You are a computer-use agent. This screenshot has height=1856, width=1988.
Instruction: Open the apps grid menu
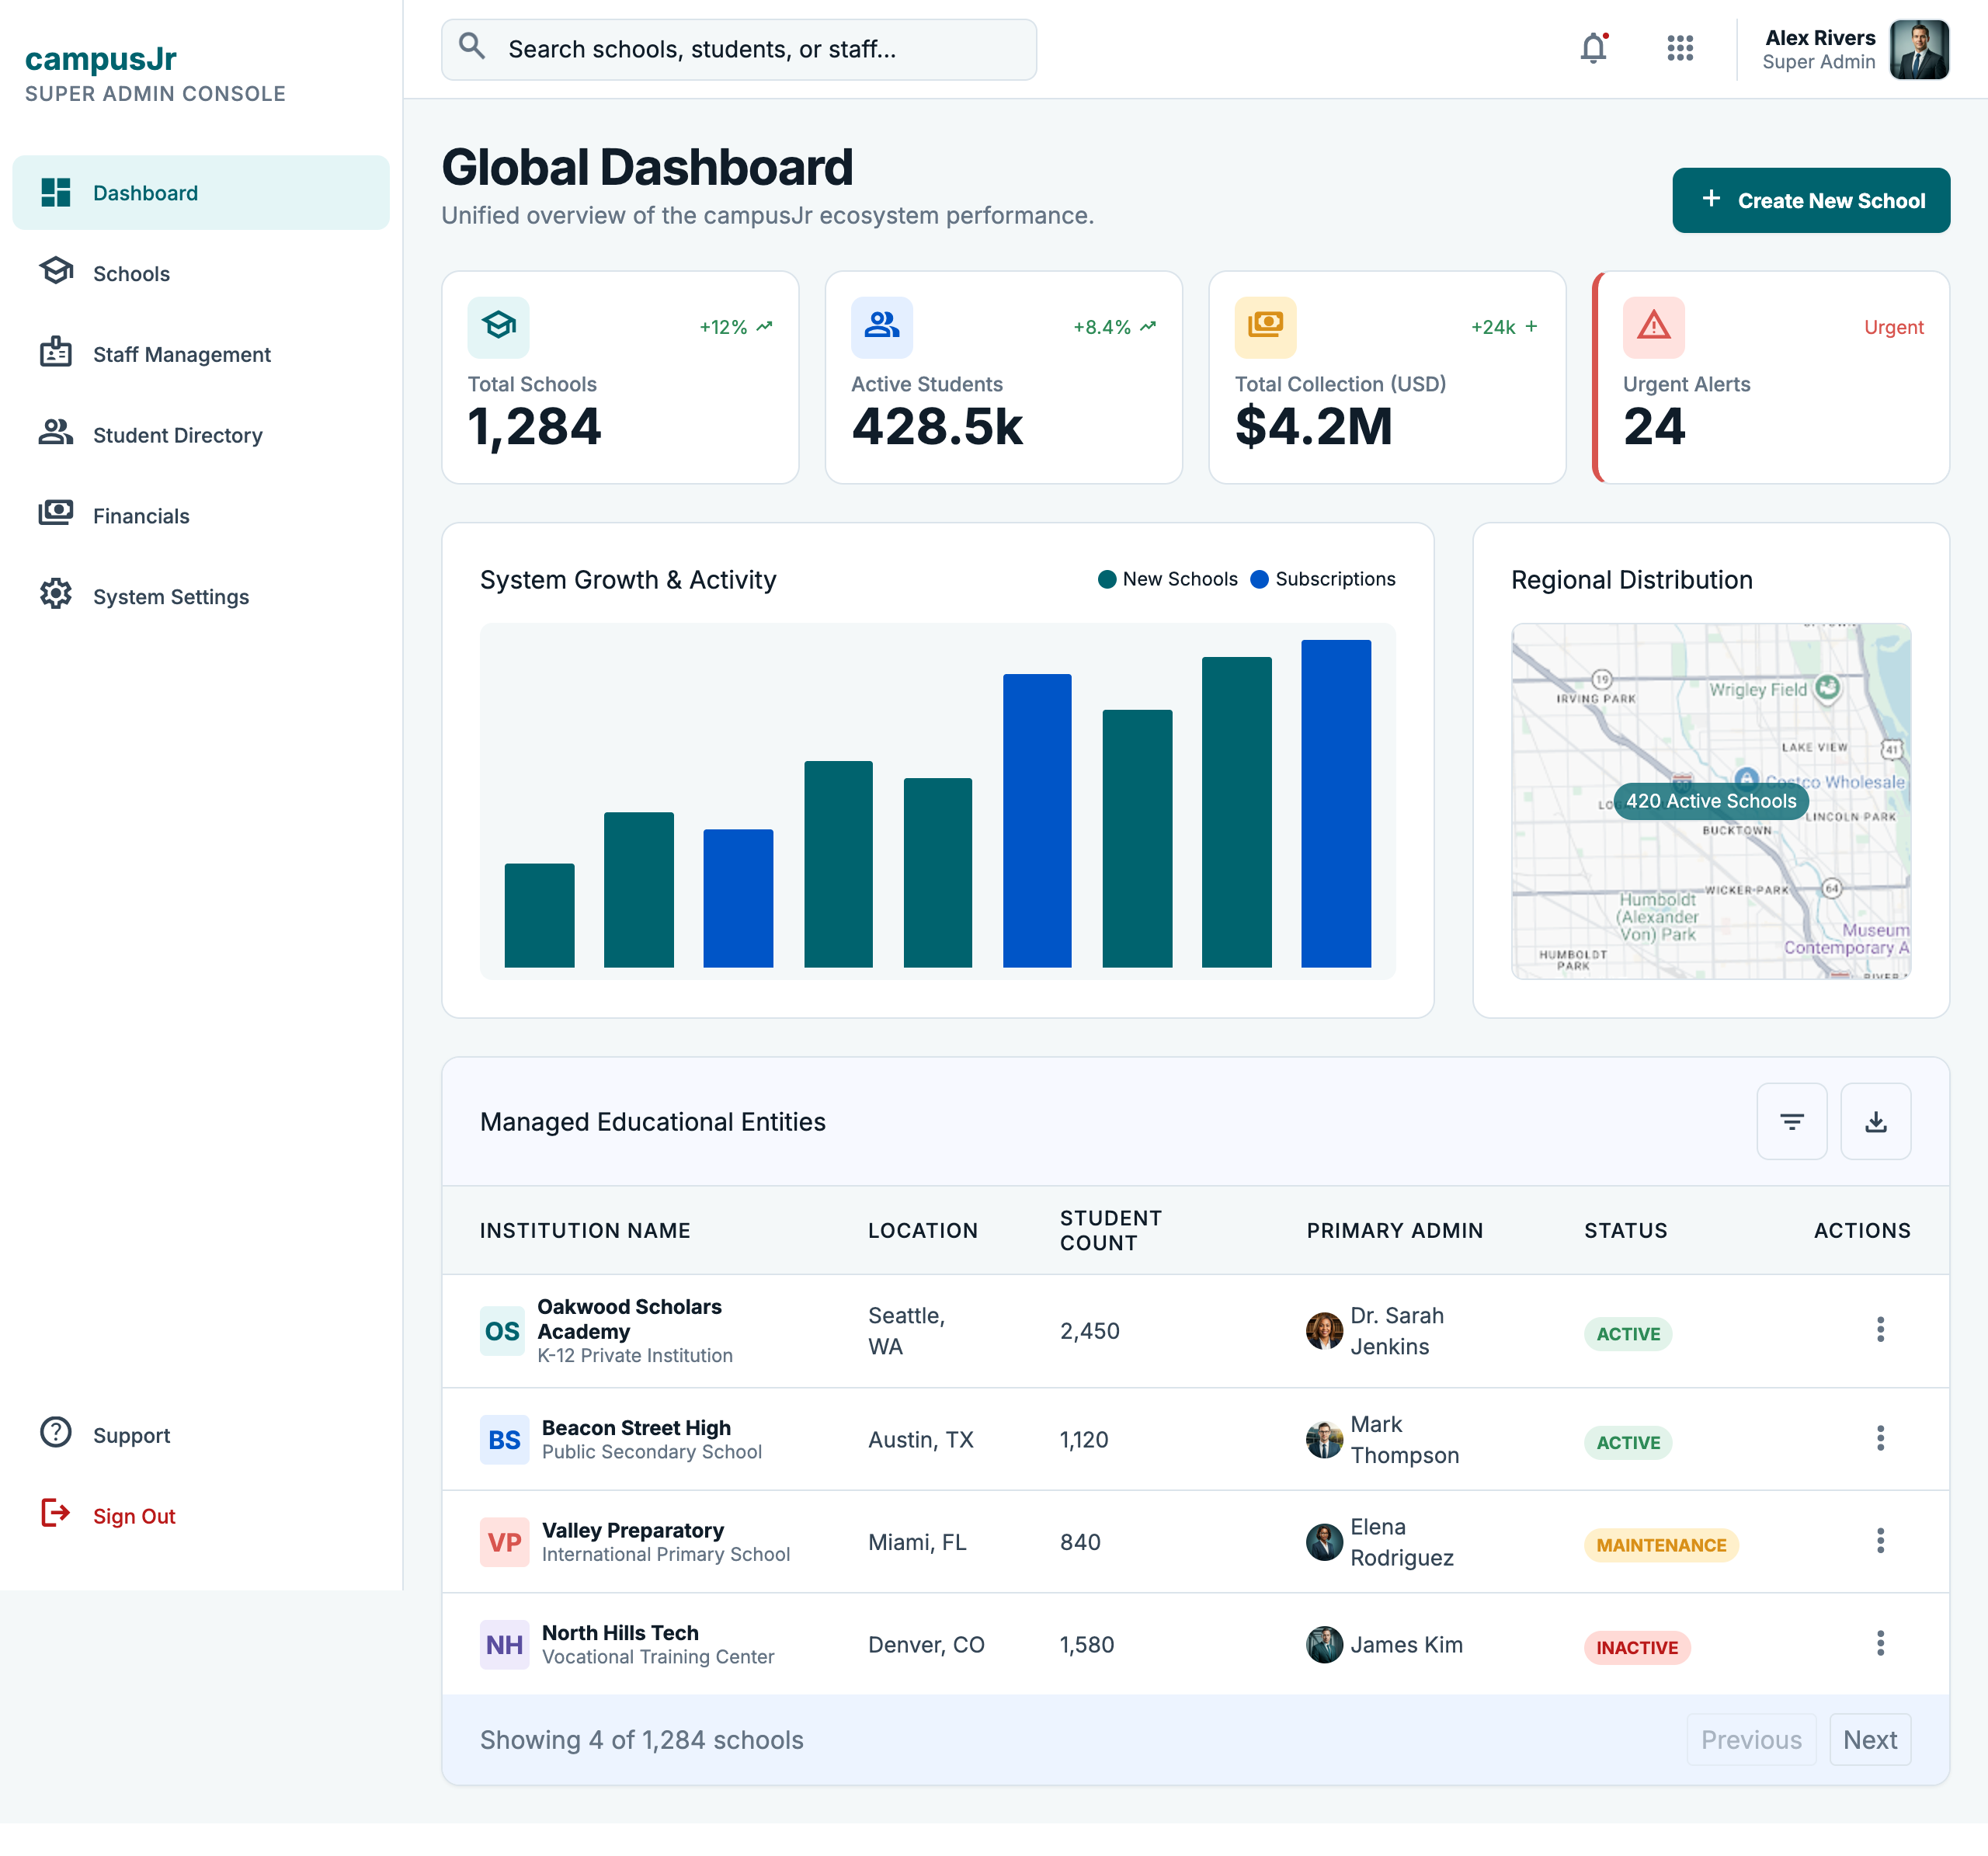pos(1680,48)
